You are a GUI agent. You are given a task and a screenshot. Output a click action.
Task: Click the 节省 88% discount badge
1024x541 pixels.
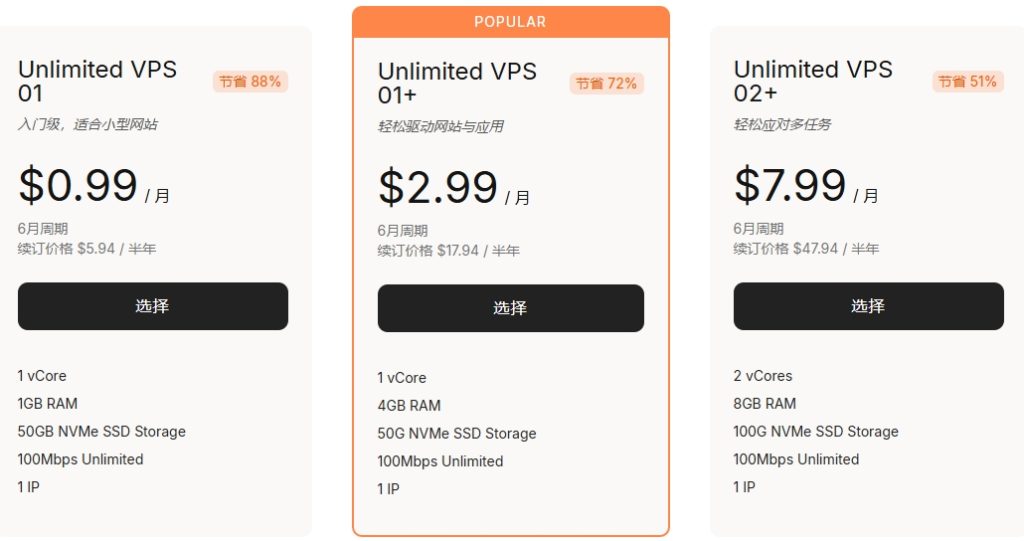pos(250,82)
